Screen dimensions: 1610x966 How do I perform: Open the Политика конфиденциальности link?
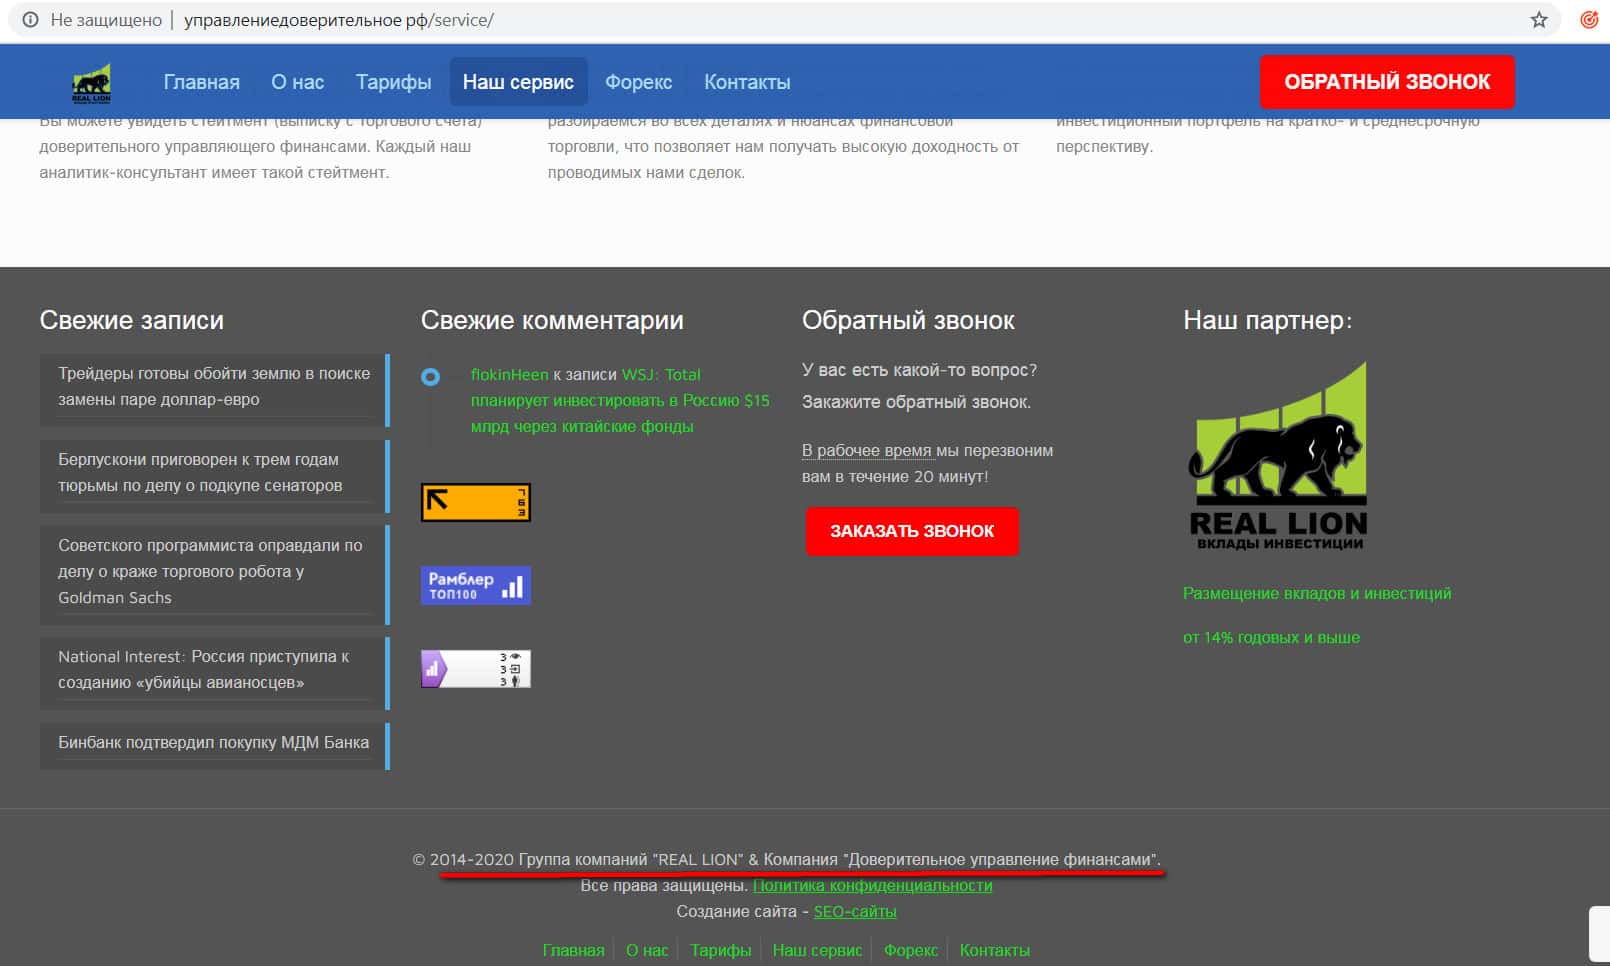pyautogui.click(x=872, y=885)
